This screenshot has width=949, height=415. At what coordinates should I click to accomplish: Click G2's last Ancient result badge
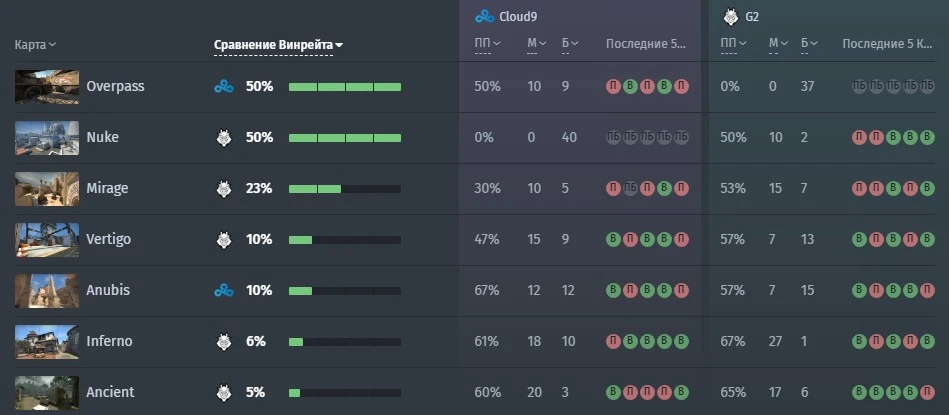coord(927,392)
